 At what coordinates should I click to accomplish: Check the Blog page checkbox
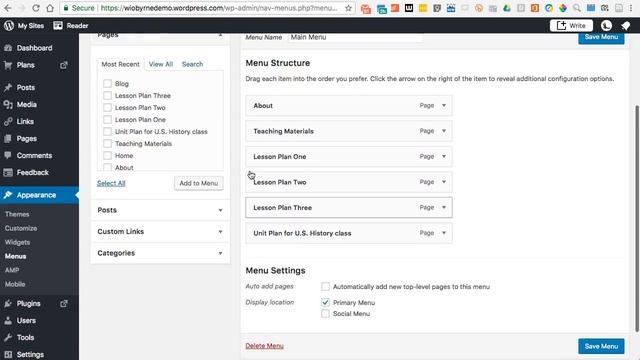click(107, 83)
